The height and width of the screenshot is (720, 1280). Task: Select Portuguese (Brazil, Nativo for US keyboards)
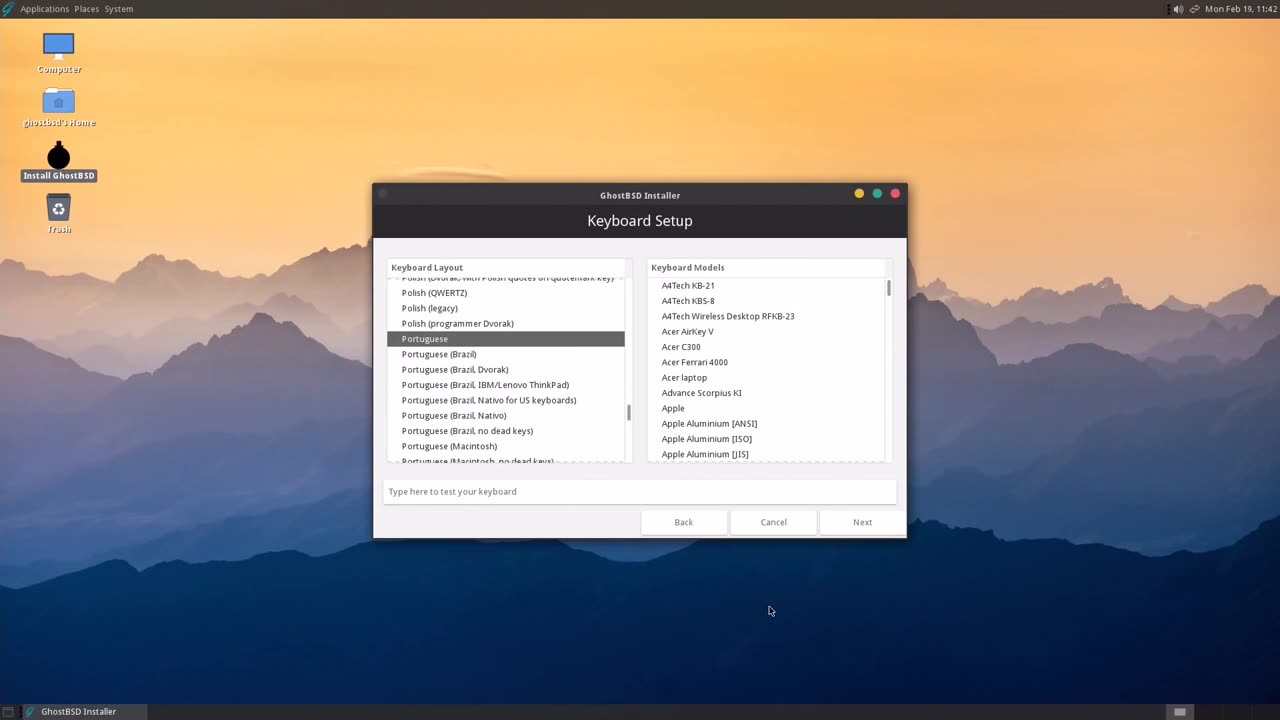coord(505,400)
